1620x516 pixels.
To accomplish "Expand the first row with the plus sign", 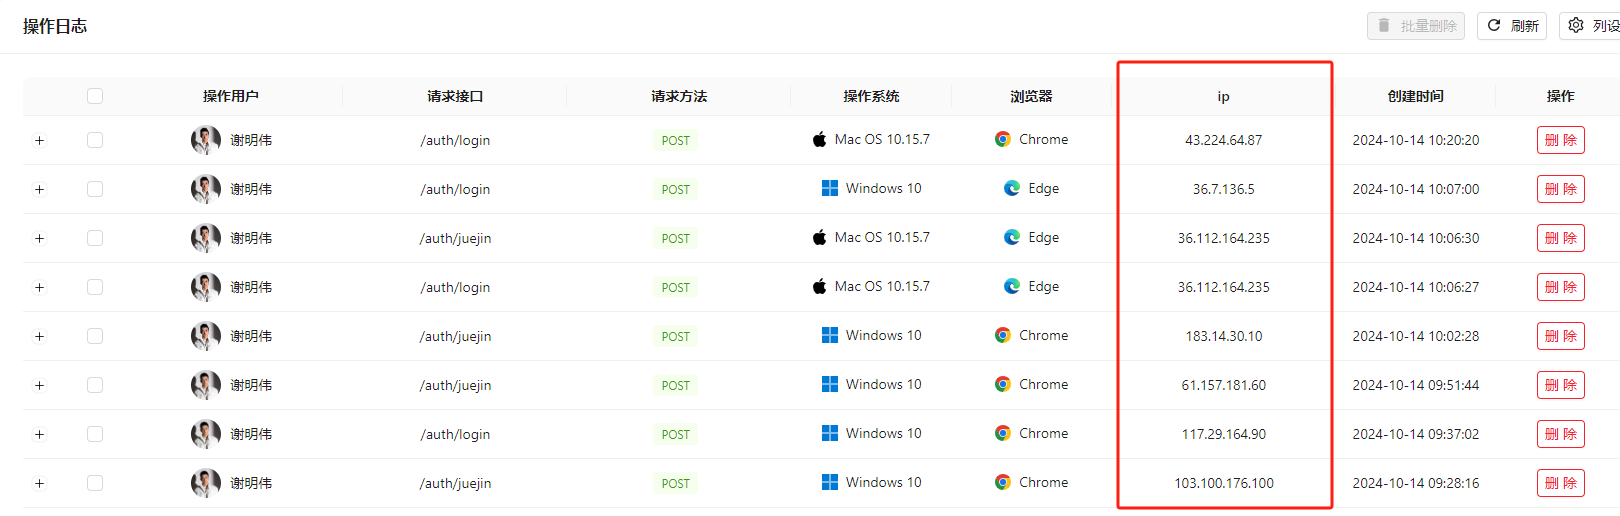I will [x=40, y=140].
